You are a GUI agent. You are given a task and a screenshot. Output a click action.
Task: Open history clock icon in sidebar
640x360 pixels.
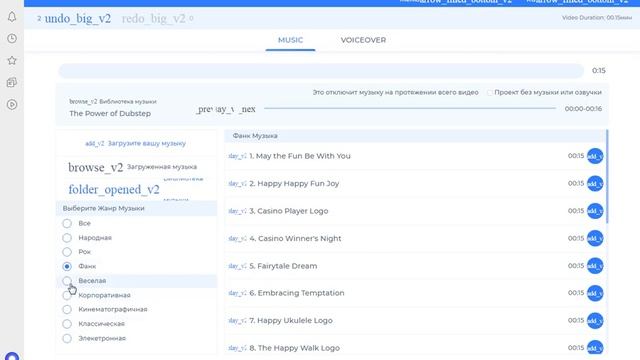[12, 38]
